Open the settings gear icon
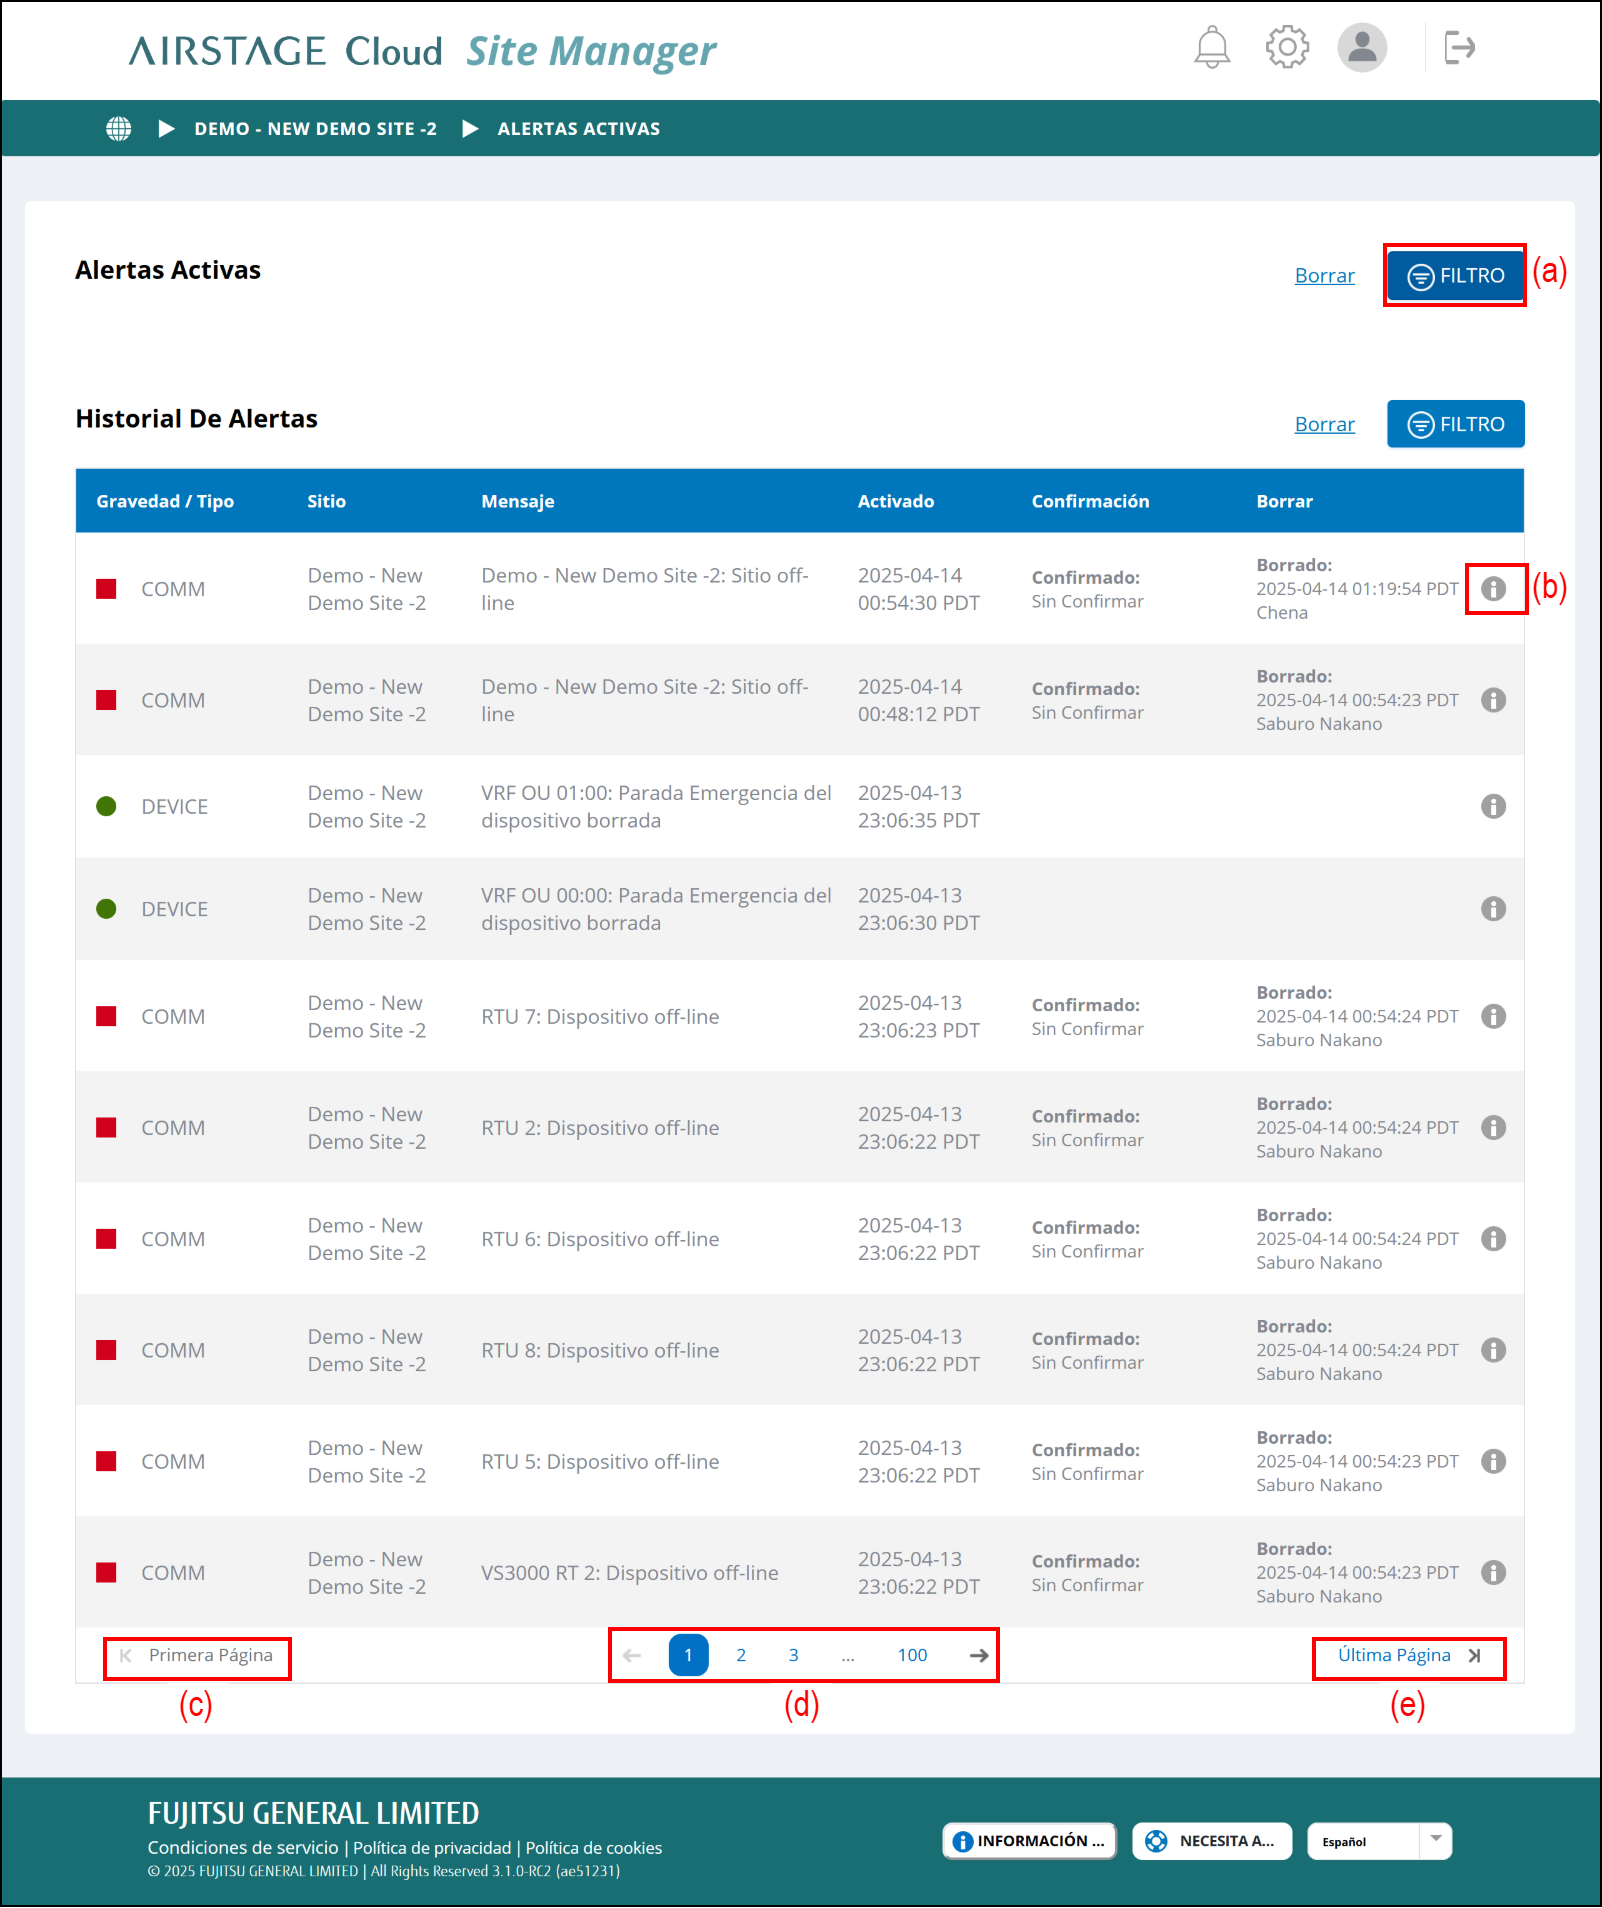1602x1908 pixels. click(x=1287, y=47)
